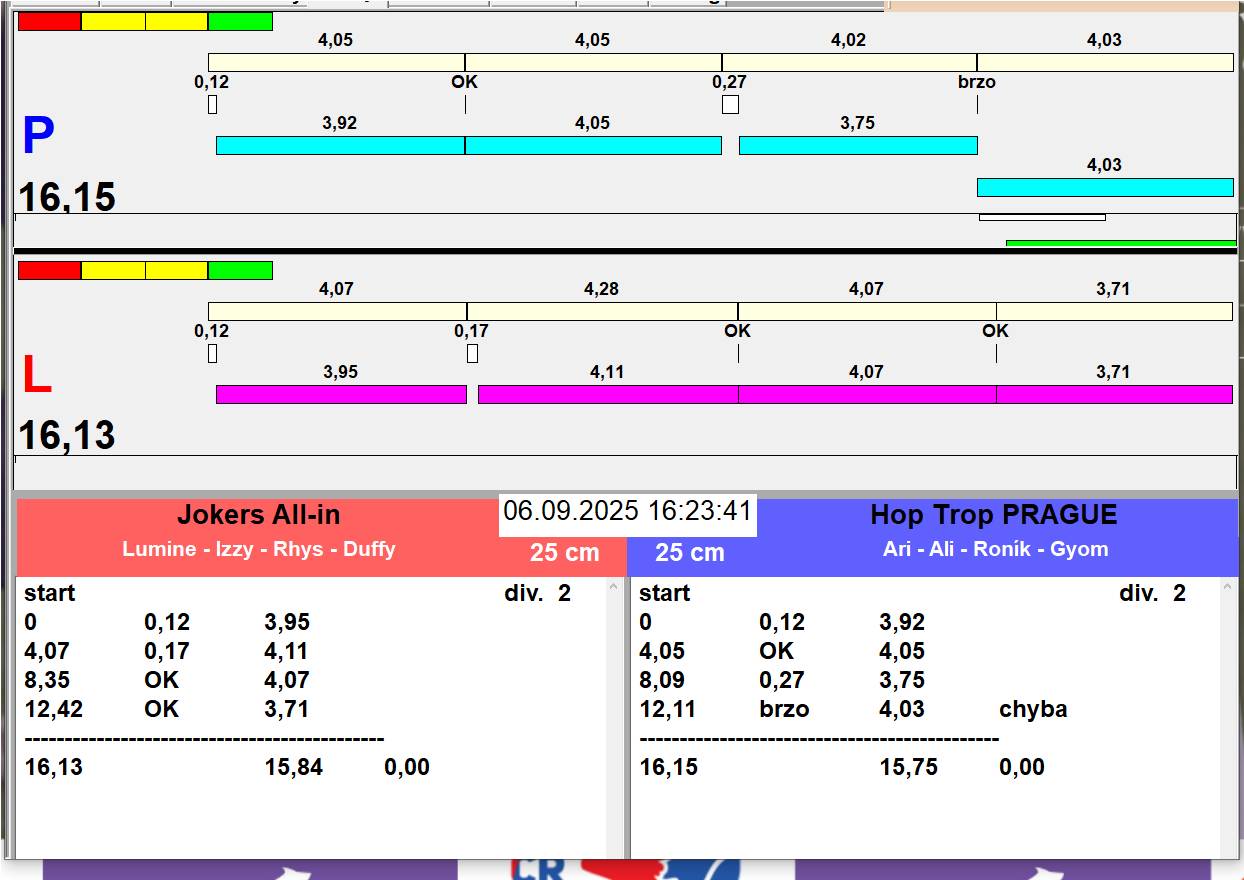
Task: Click the small box under 0,17 in L lane
Action: 472,353
